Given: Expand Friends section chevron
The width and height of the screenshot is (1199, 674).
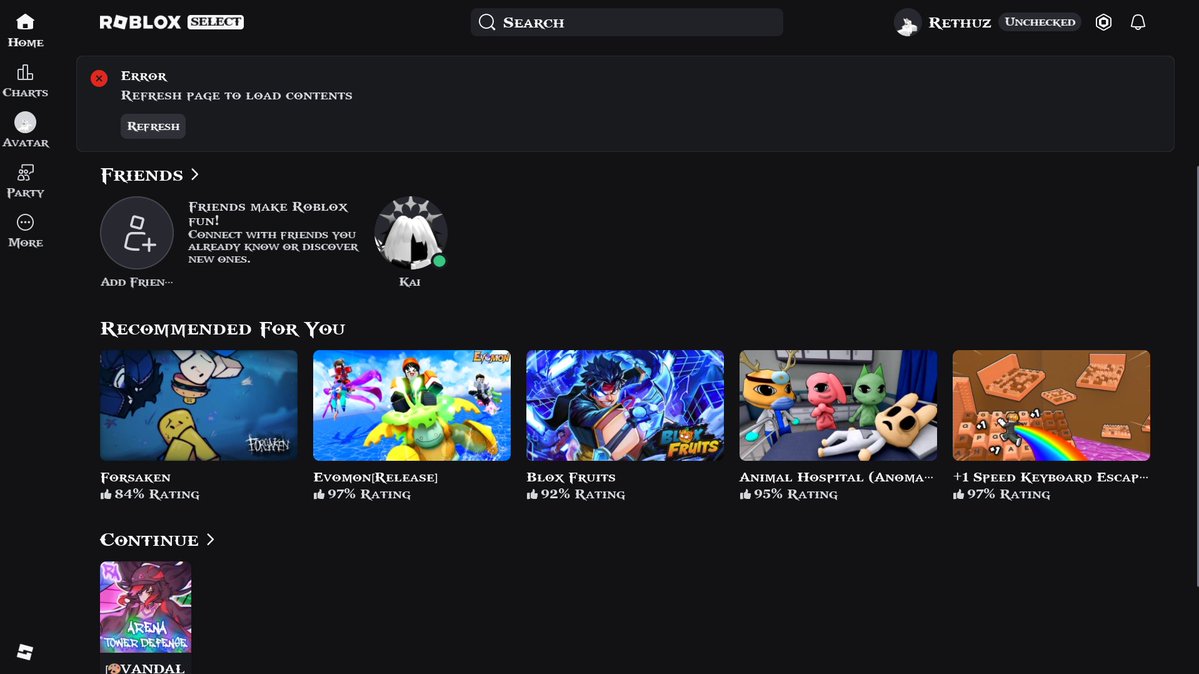Looking at the screenshot, I should 195,174.
